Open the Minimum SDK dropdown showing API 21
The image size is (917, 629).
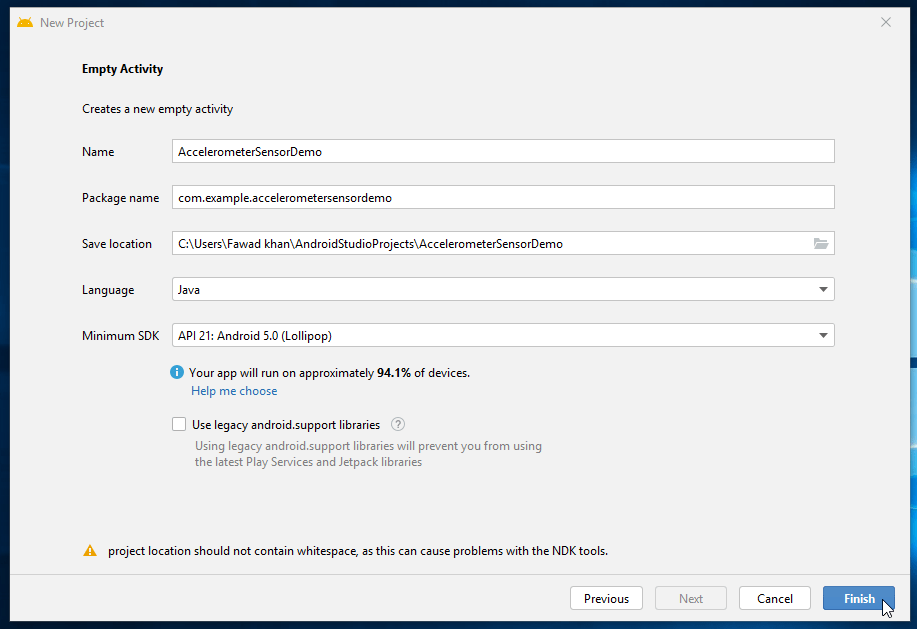pyautogui.click(x=500, y=335)
